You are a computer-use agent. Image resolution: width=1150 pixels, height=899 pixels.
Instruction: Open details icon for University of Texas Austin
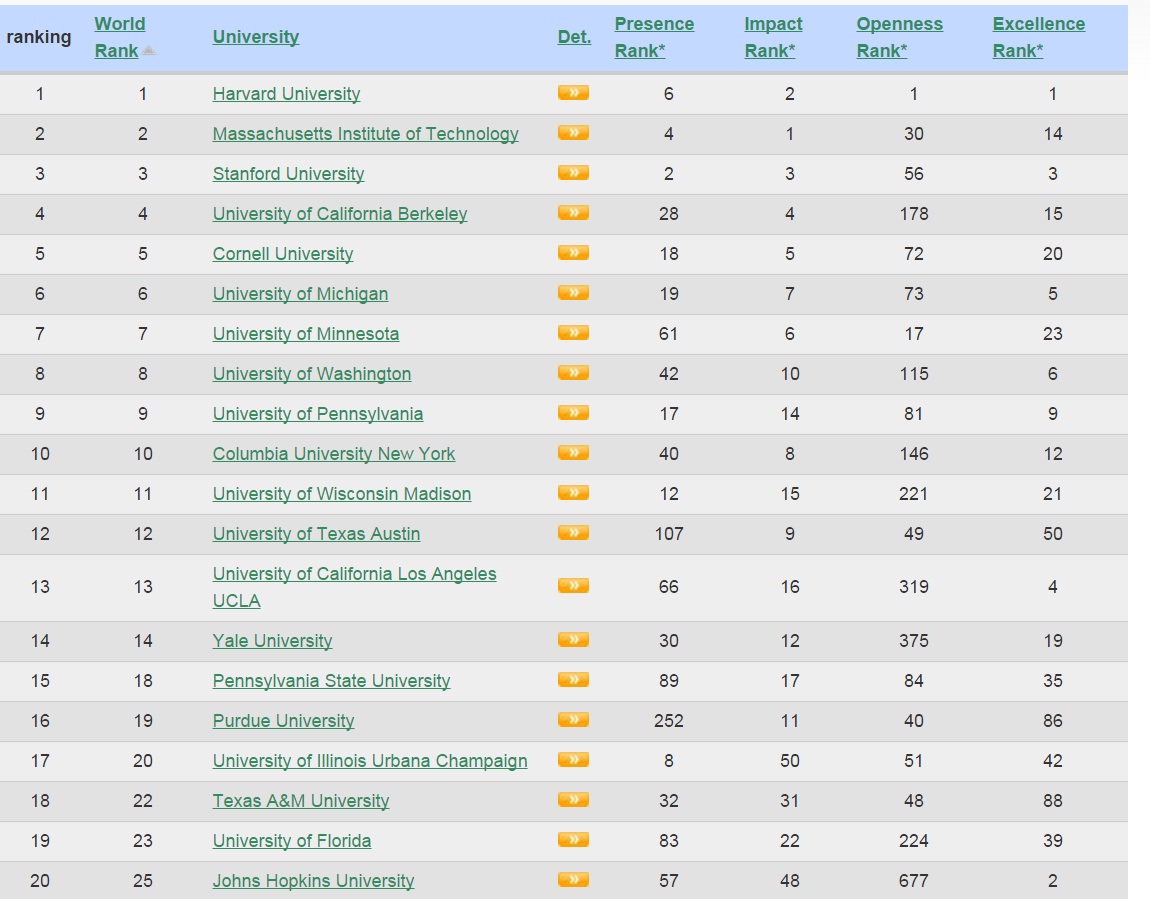tap(573, 533)
